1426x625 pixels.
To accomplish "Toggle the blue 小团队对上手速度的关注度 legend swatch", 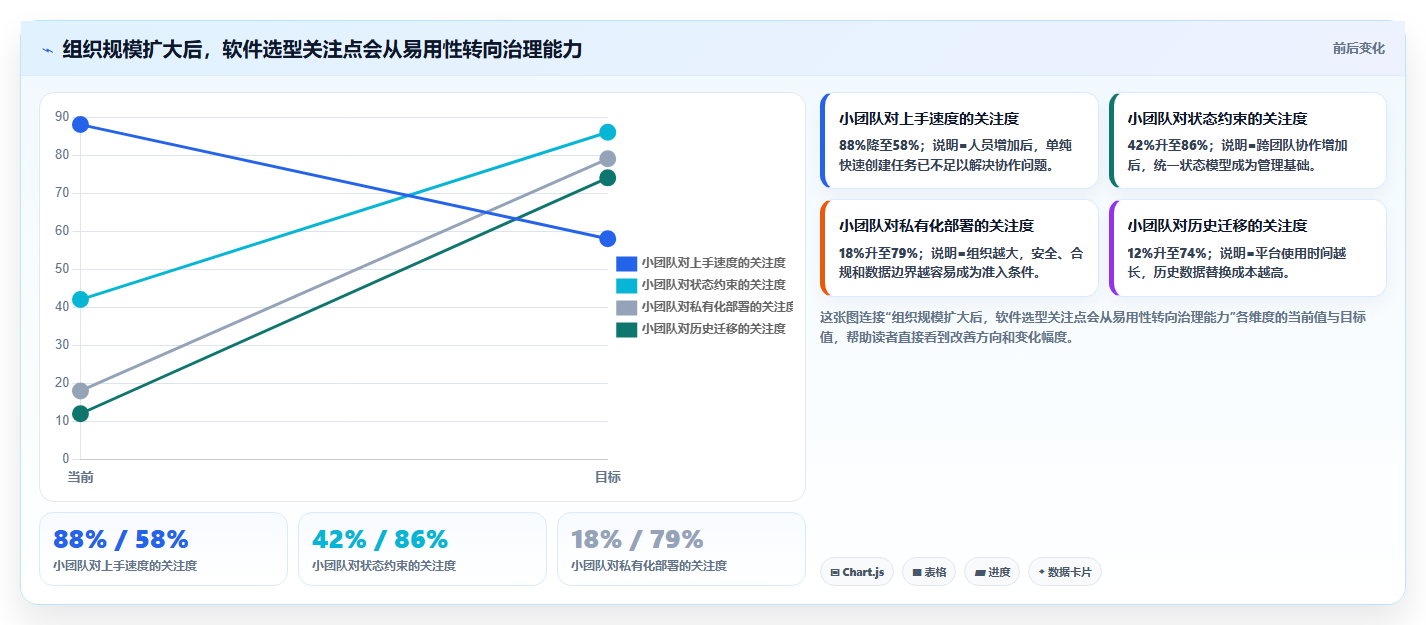I will tap(626, 263).
